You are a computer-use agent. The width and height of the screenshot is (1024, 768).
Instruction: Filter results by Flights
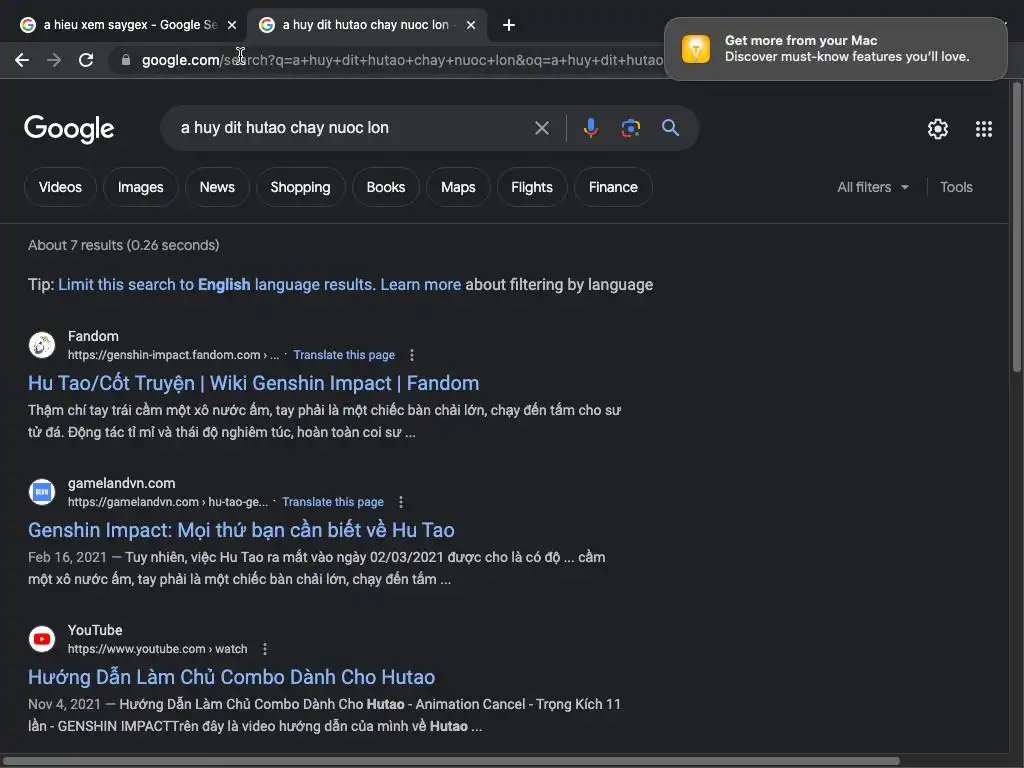pos(532,187)
